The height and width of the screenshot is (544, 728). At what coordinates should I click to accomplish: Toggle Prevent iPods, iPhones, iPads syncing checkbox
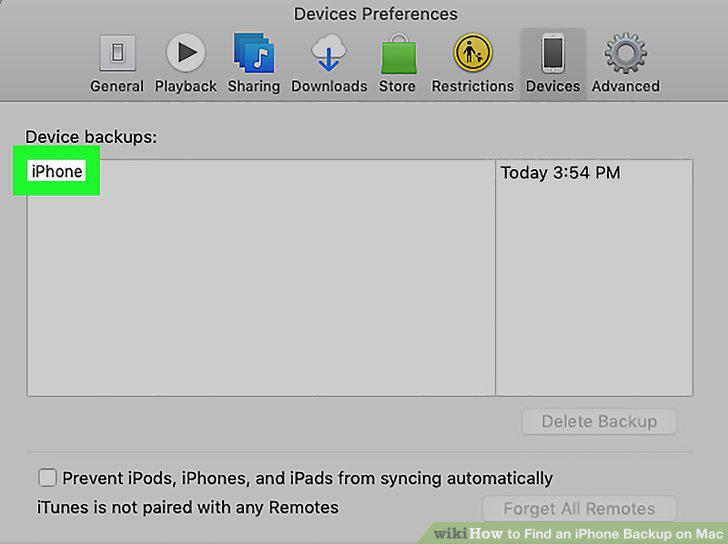pos(47,477)
